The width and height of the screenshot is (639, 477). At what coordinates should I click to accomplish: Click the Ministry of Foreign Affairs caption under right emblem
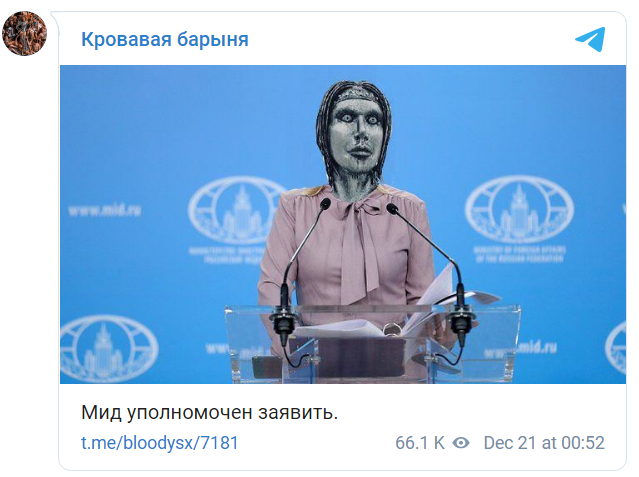click(520, 254)
